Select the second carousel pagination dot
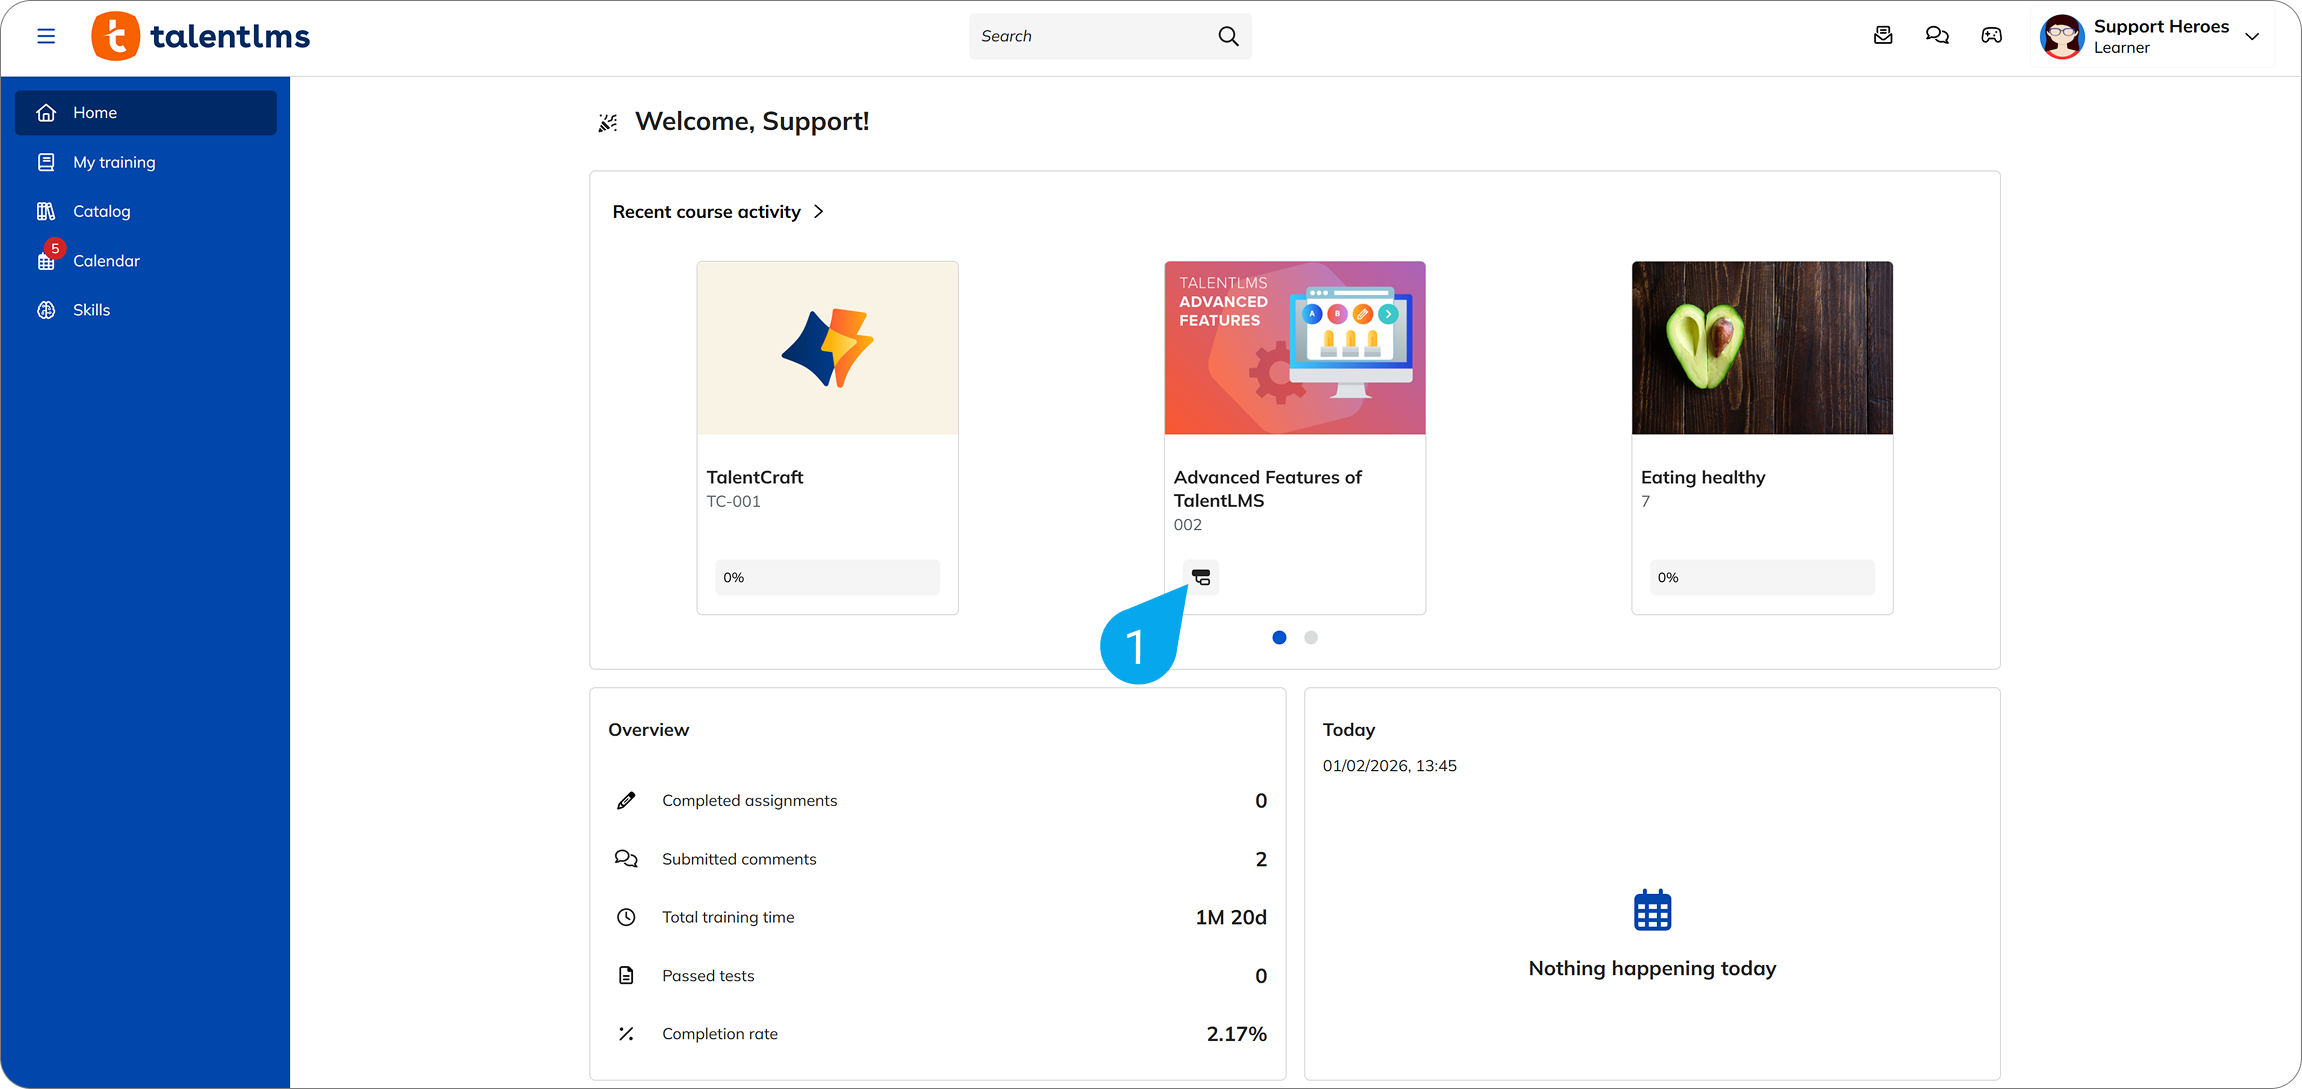The image size is (2302, 1089). click(1311, 637)
